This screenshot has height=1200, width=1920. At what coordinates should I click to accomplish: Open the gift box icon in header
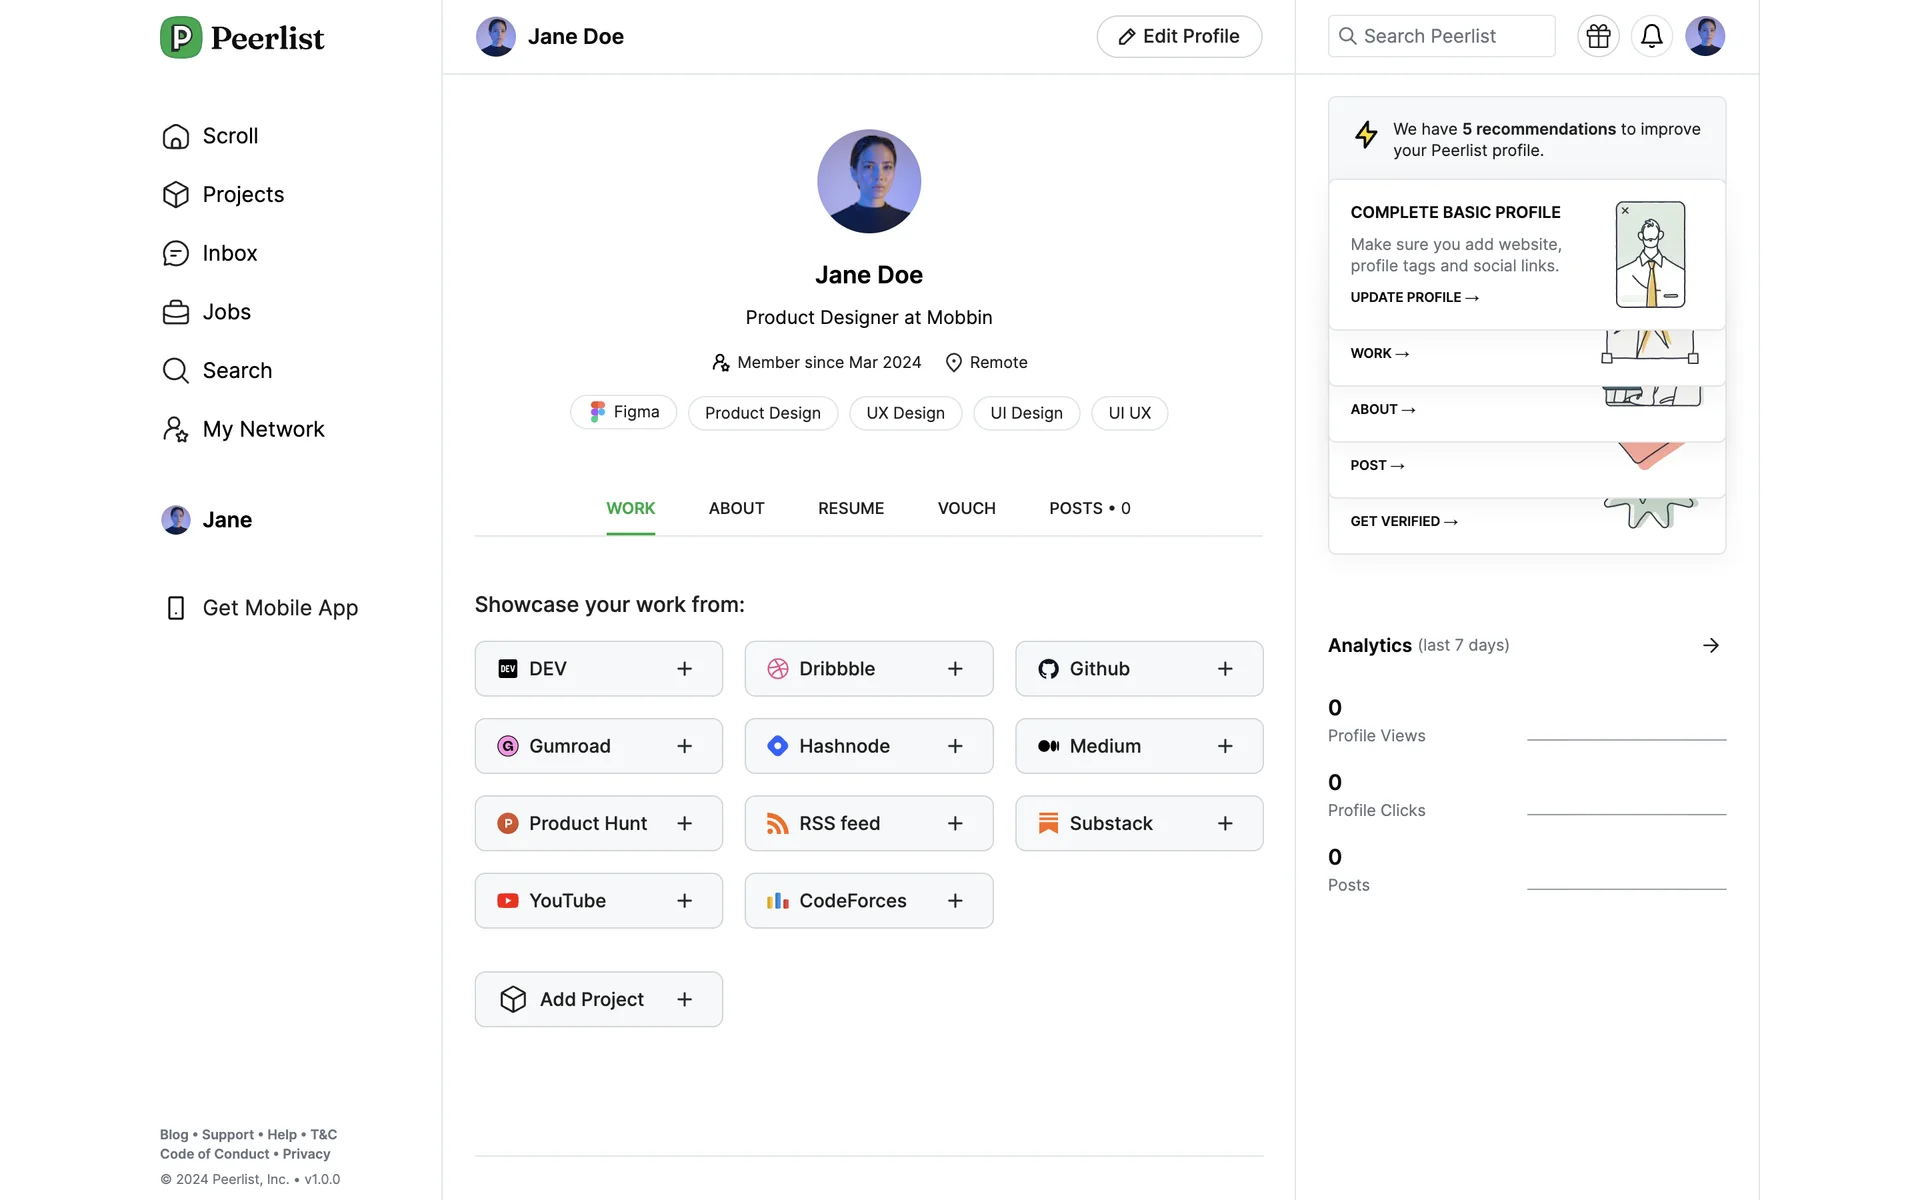point(1598,36)
